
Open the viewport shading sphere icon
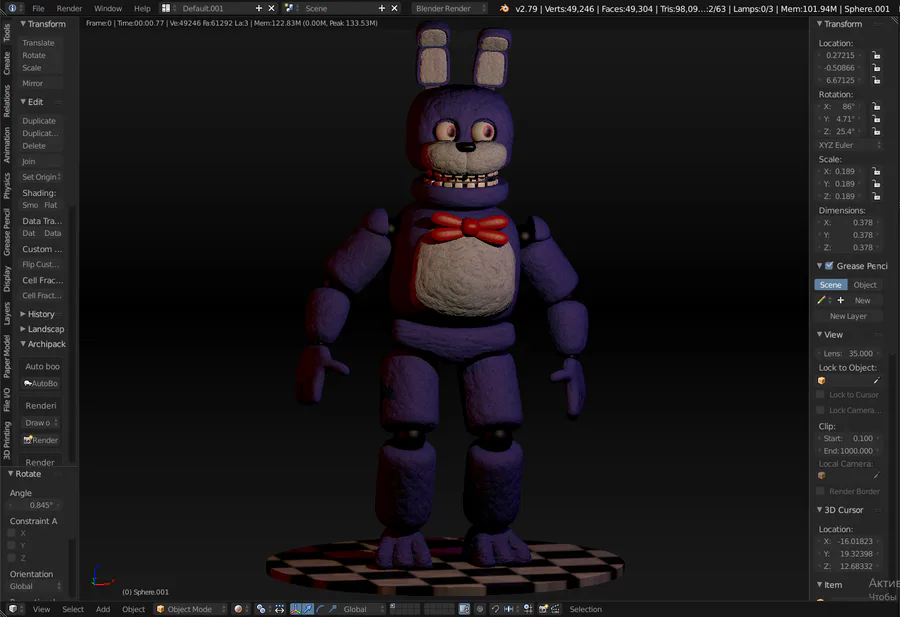tap(238, 609)
